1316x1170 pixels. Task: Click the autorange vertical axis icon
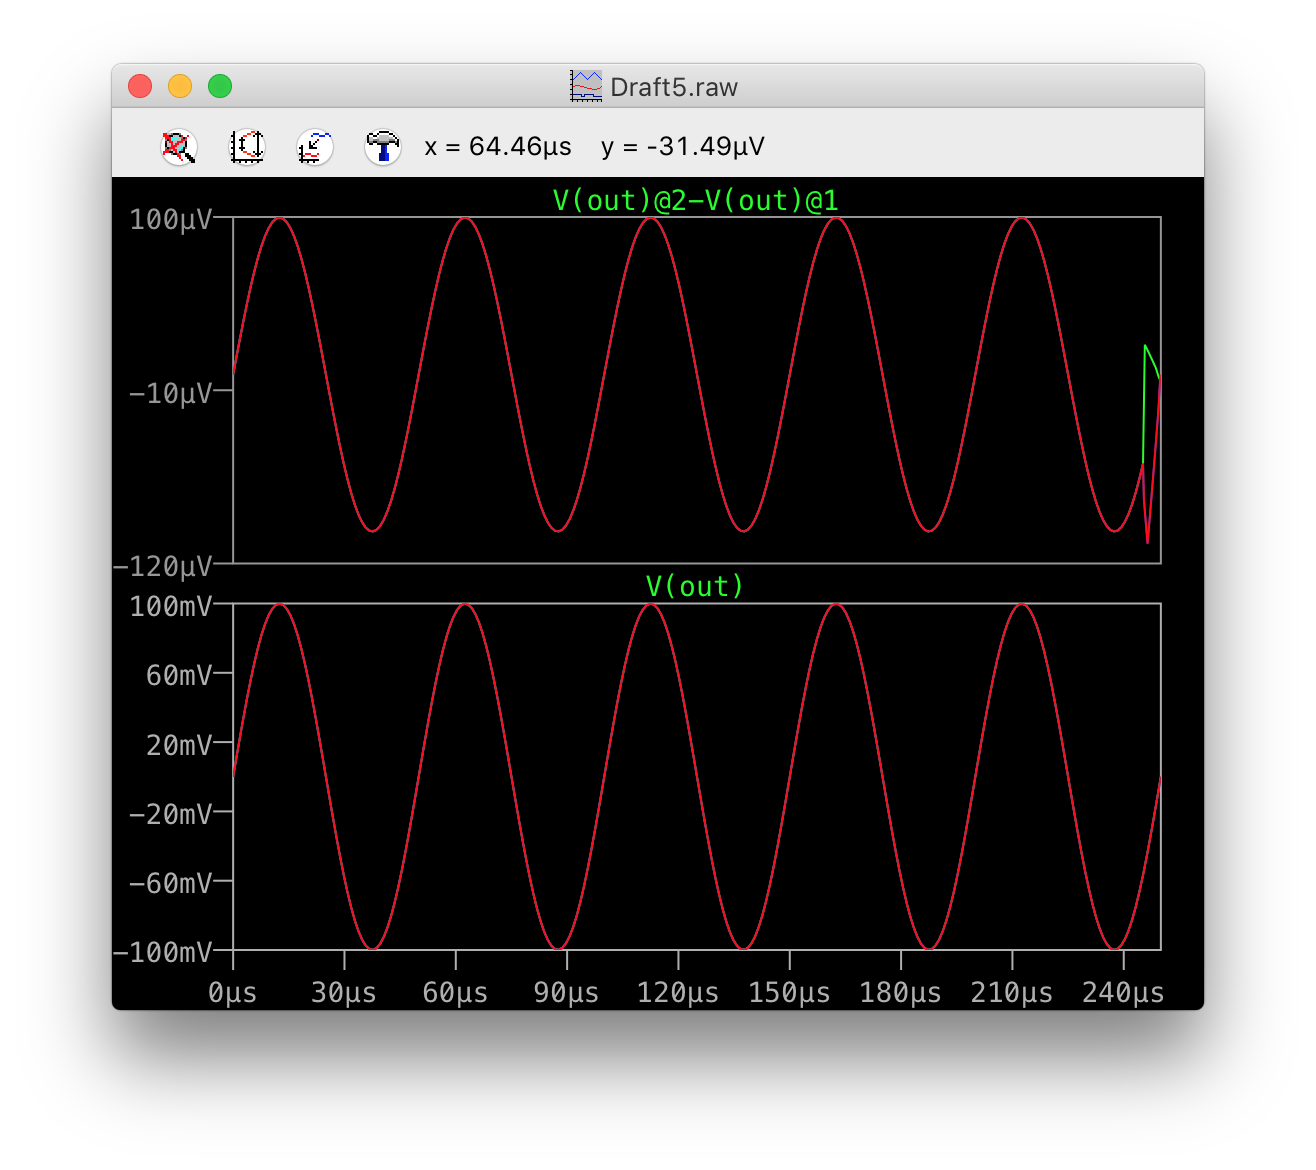(x=247, y=147)
